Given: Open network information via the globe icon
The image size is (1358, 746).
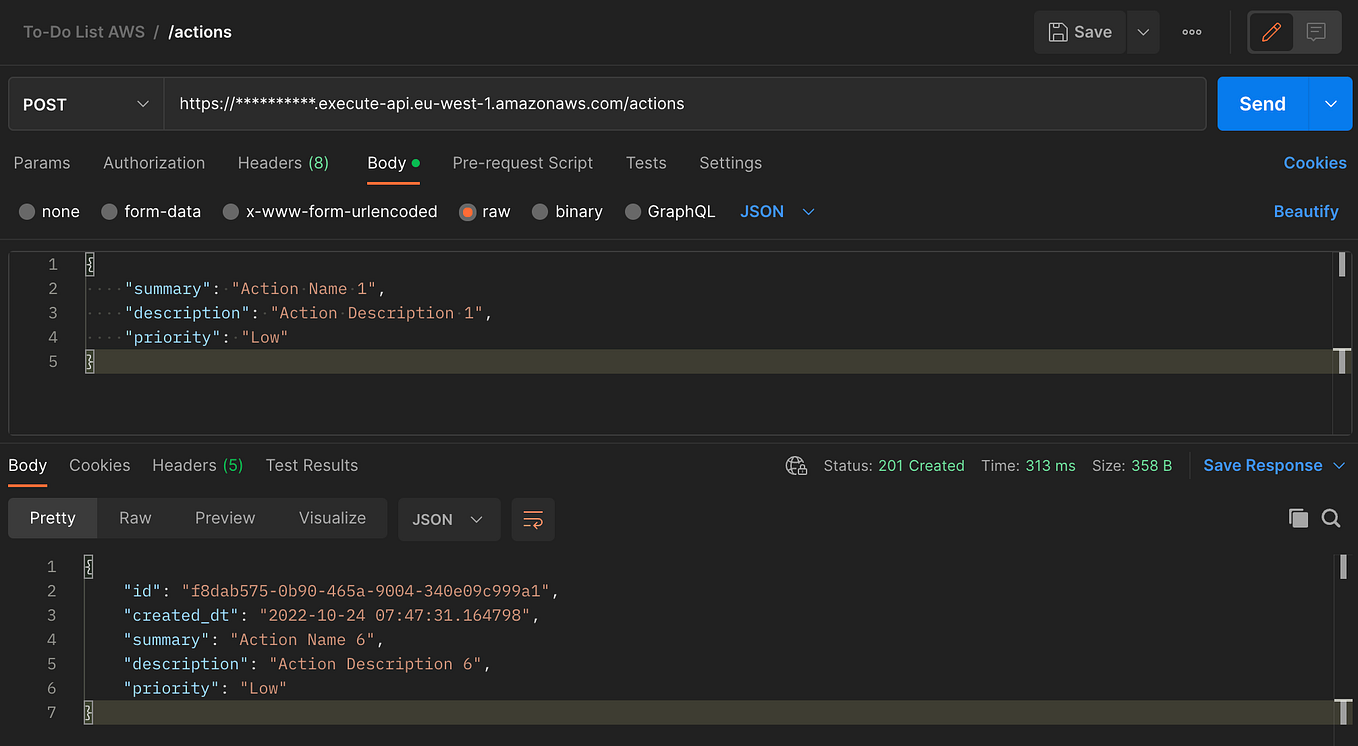Looking at the screenshot, I should (x=796, y=465).
